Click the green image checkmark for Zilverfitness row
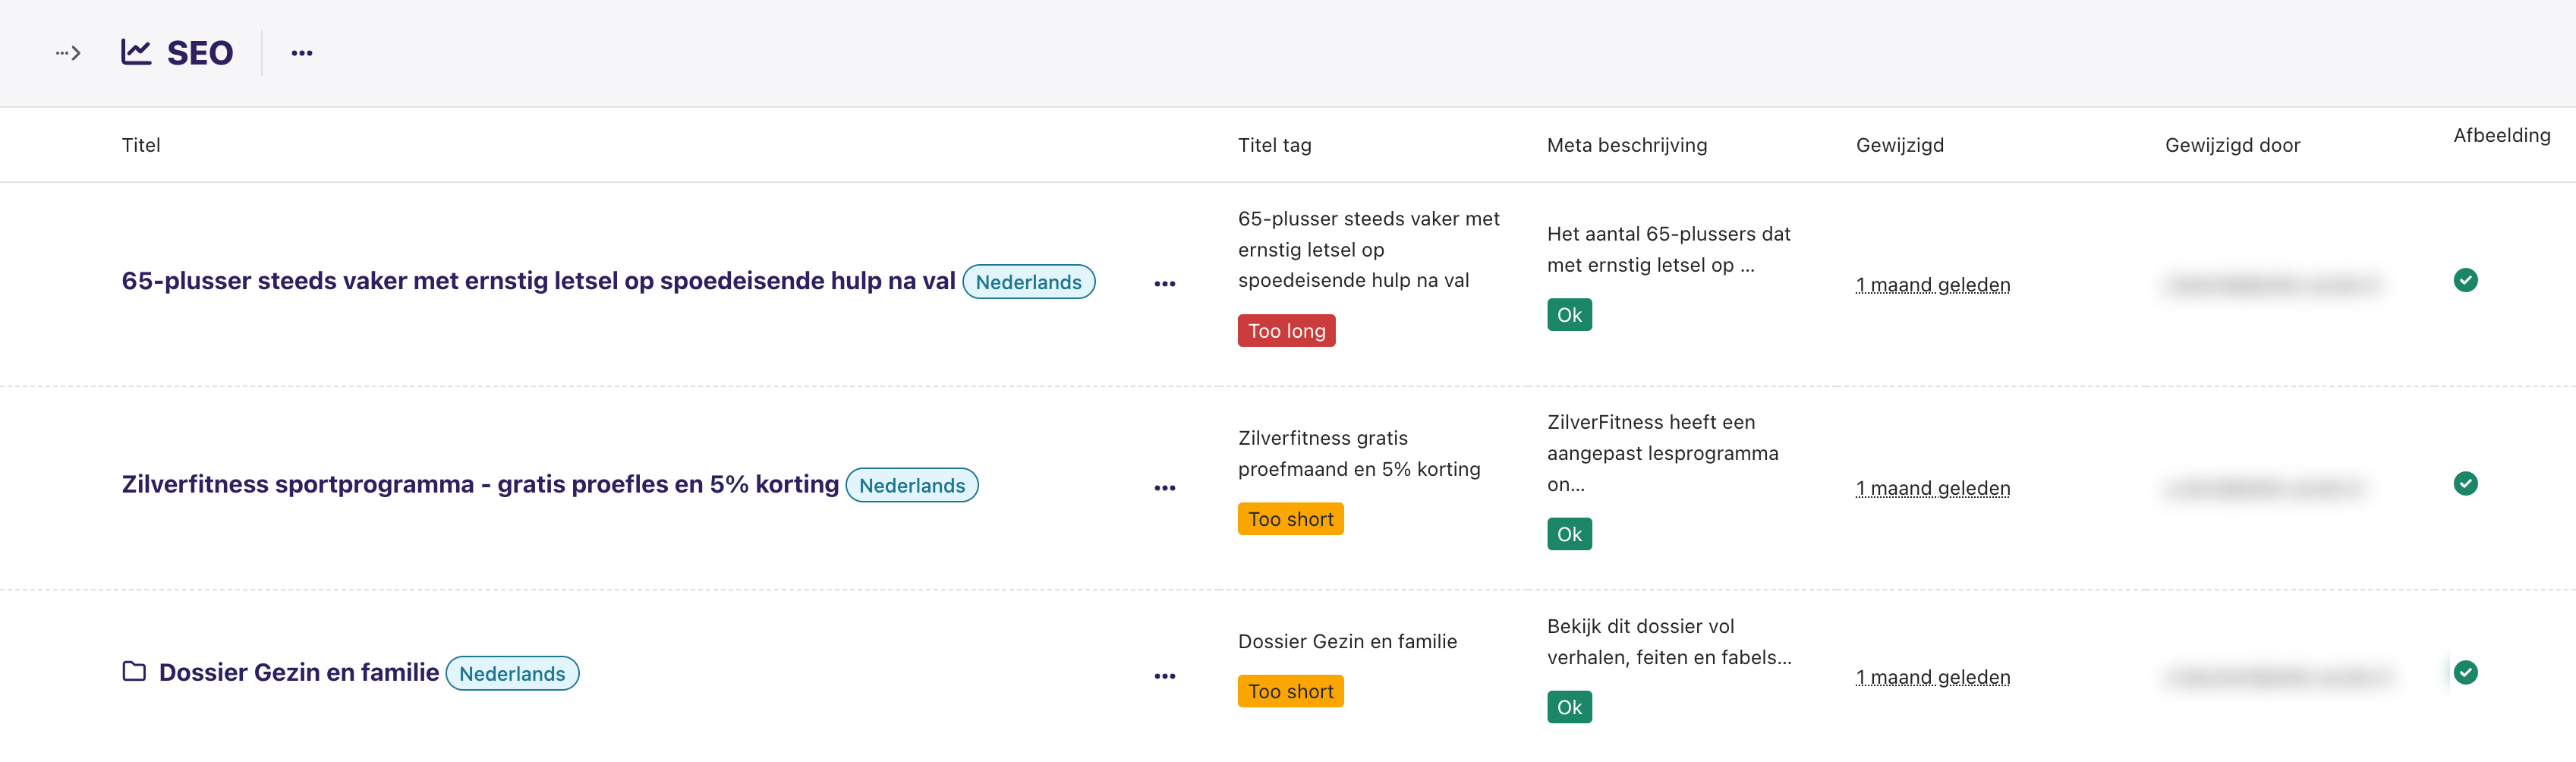This screenshot has height=762, width=2576. [2465, 484]
